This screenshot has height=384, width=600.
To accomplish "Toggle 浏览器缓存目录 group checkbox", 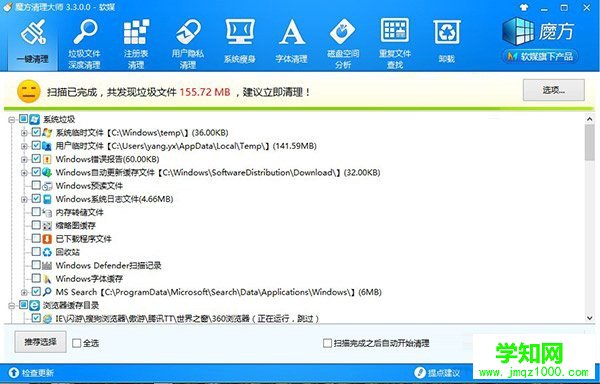I will click(24, 305).
